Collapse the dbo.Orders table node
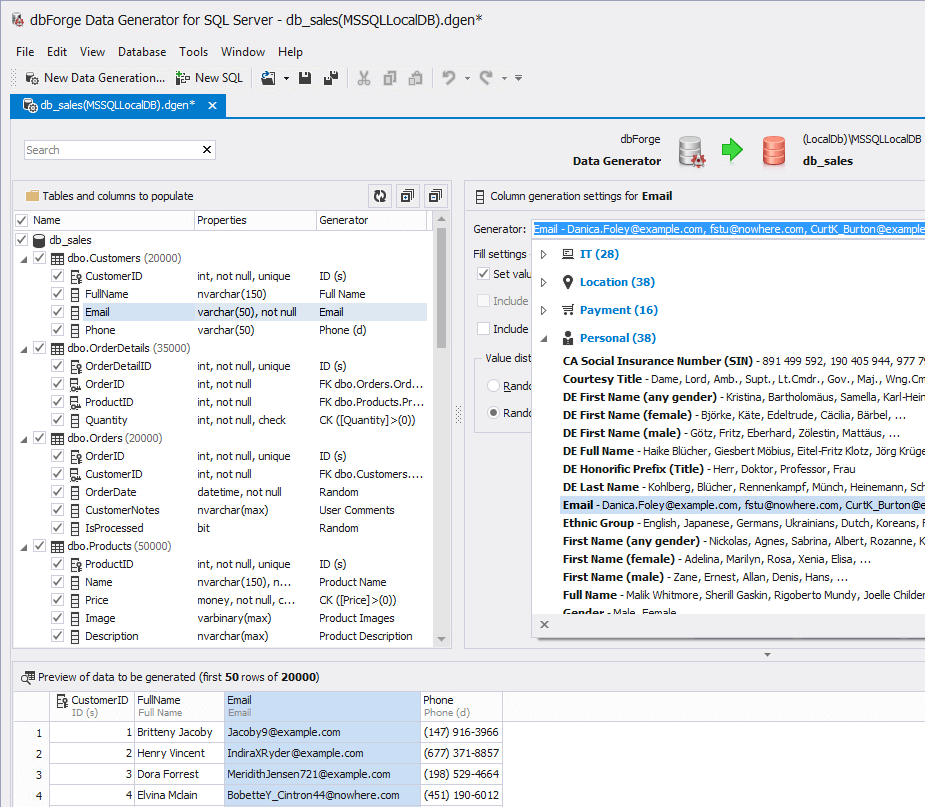Viewport: 925px width, 807px height. point(24,439)
